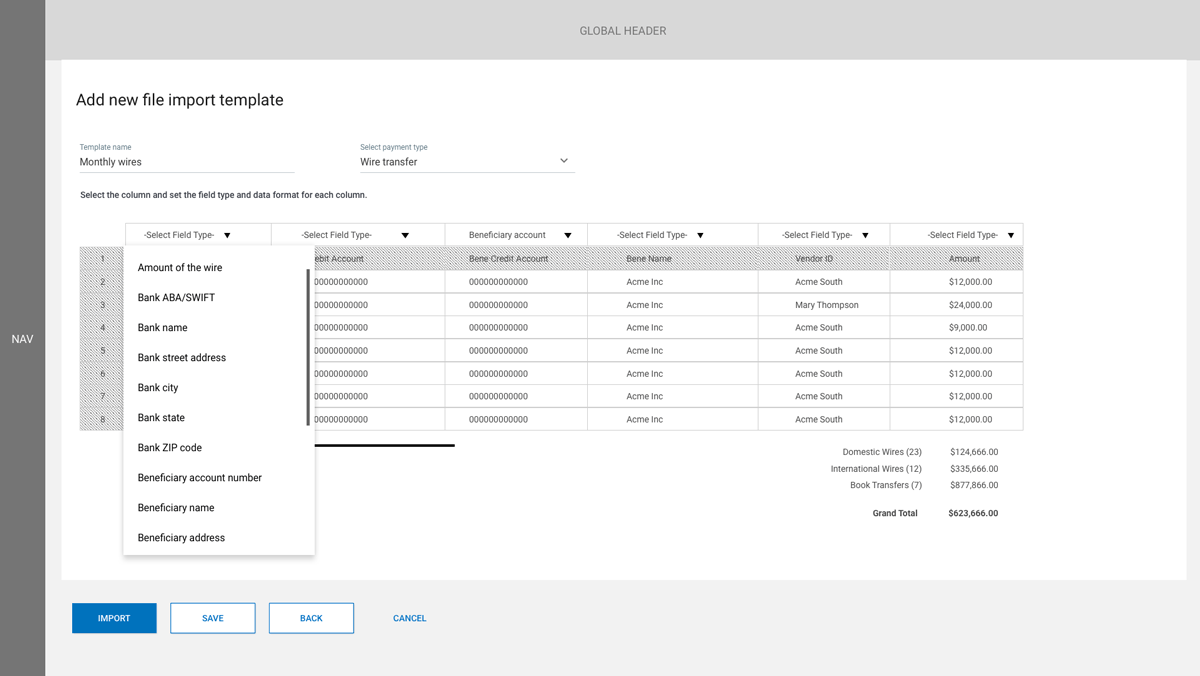Image resolution: width=1200 pixels, height=676 pixels.
Task: Click the GLOBAL HEADER bar
Action: (622, 30)
